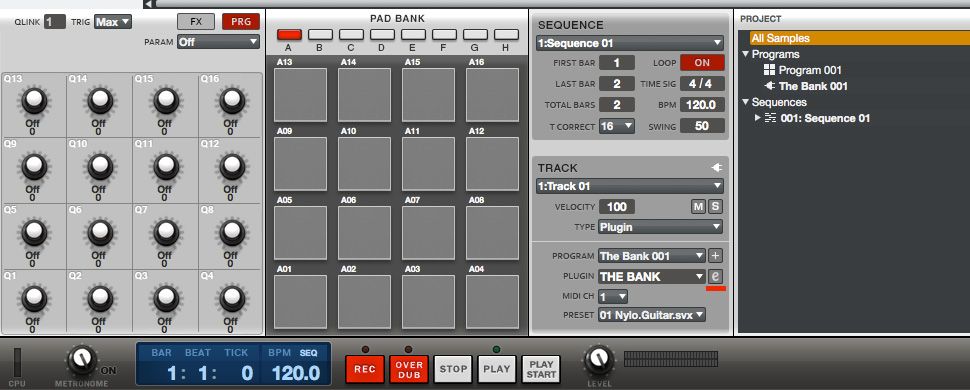Click the sequence icon for 001: Sequence 01

(x=770, y=118)
